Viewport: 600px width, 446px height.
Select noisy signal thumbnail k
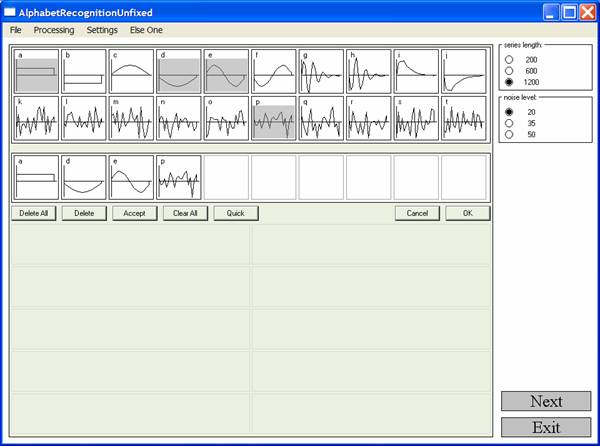[x=36, y=118]
